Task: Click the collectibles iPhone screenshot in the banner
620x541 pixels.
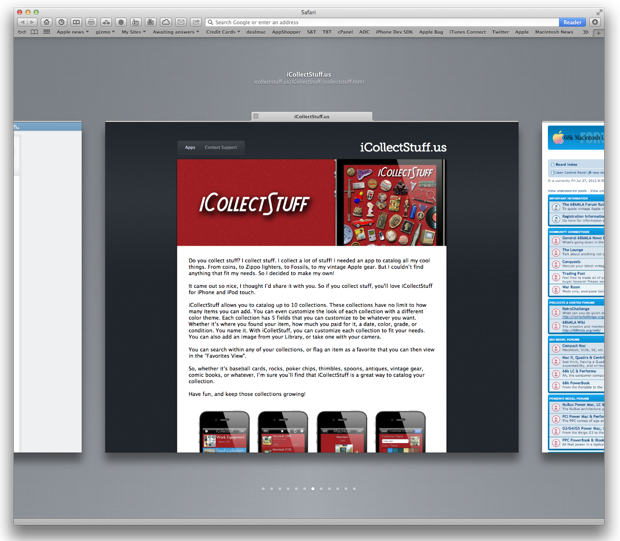Action: (391, 202)
